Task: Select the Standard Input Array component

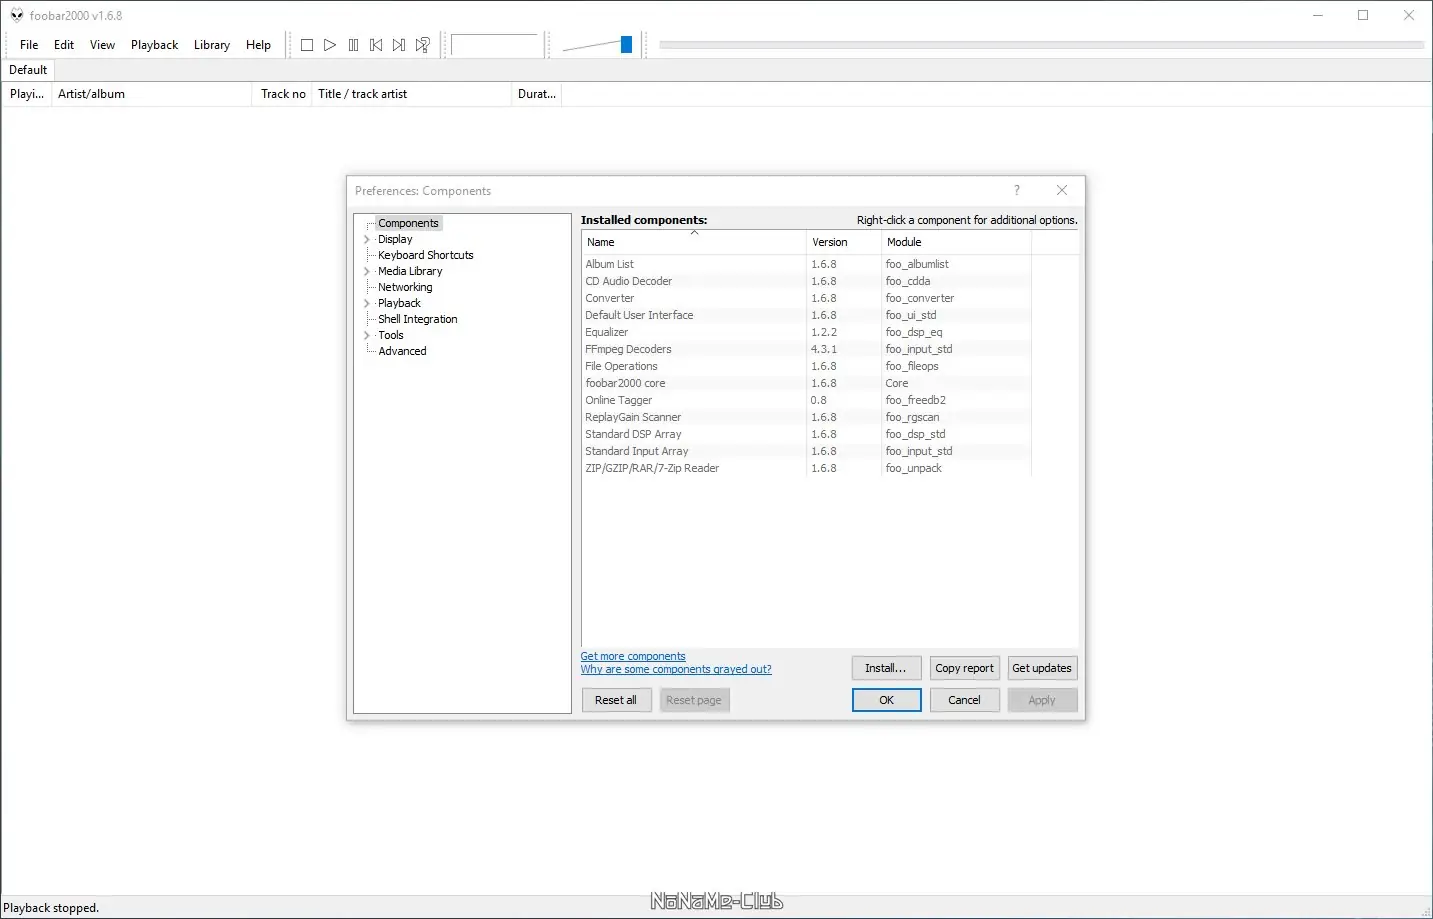Action: tap(806, 451)
